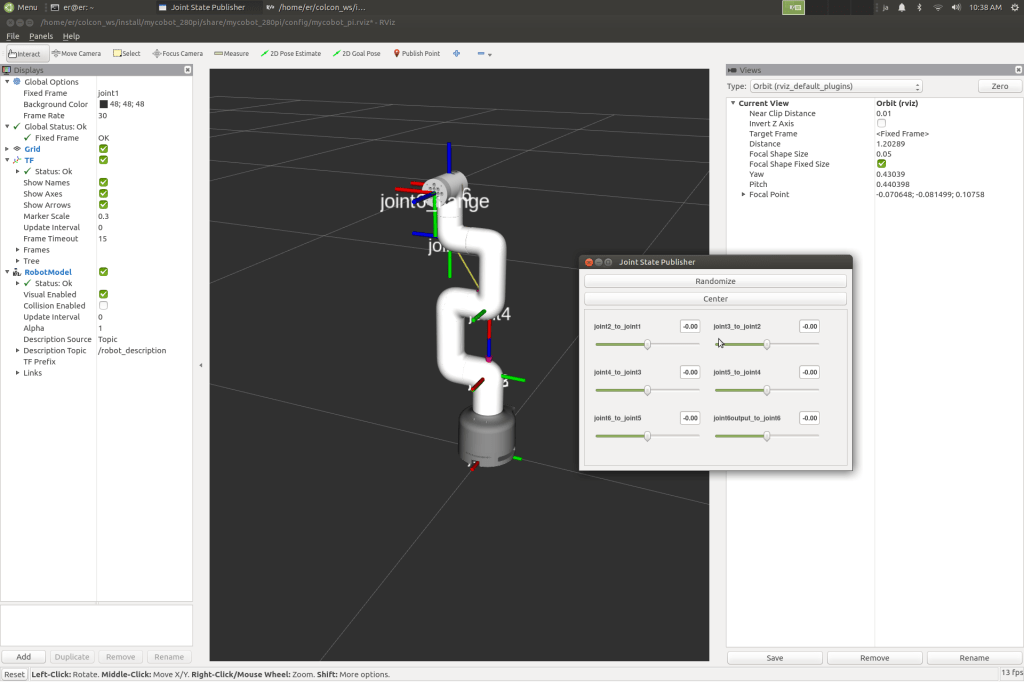Enable the Collision Enabled checkbox
1024x682 pixels.
[x=103, y=306]
